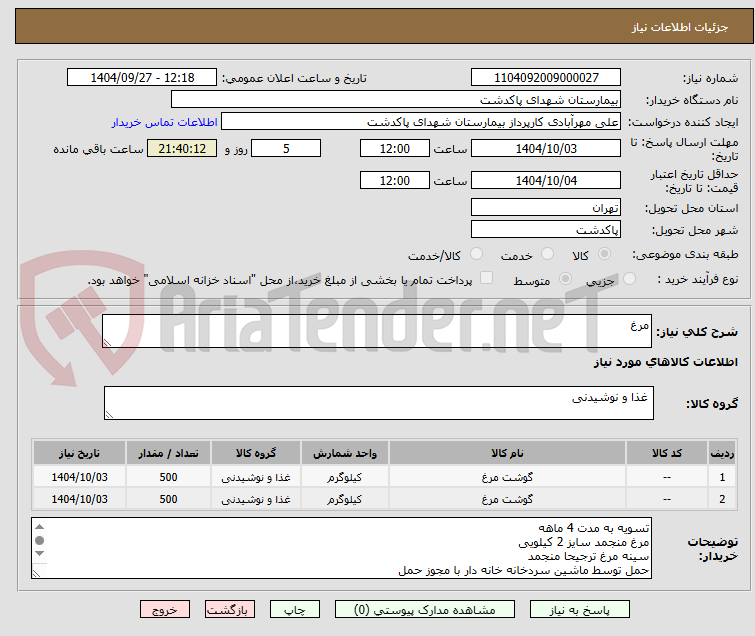This screenshot has width=755, height=636.
Task: Click the buyer name field بیمارستان شهدای پاکدشت
Action: click(x=395, y=100)
